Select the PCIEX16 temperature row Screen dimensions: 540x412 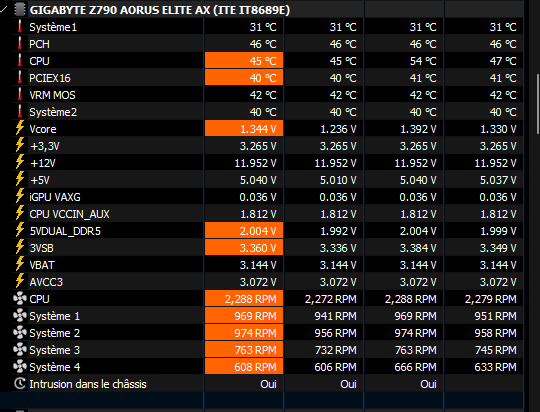click(x=261, y=78)
